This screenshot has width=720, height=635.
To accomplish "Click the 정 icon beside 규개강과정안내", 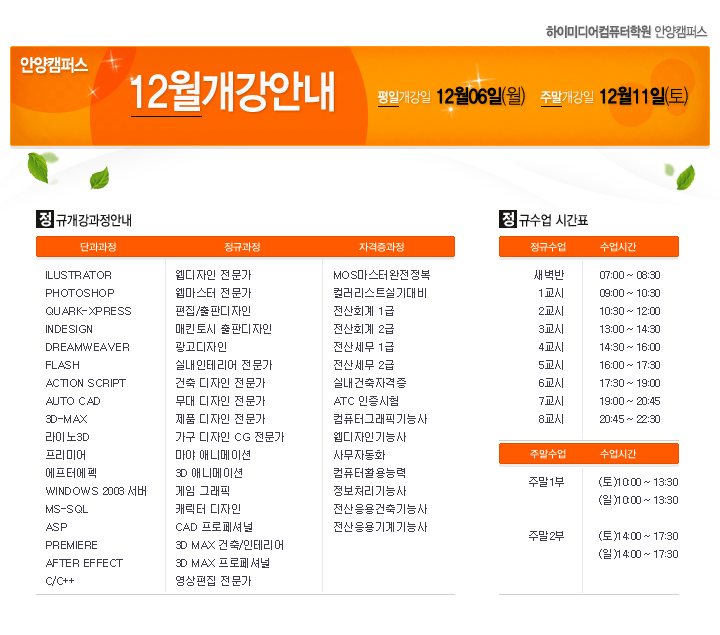I will tap(44, 219).
